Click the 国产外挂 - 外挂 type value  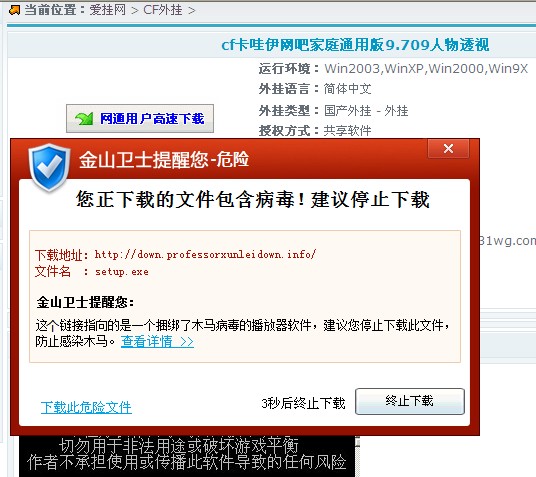click(366, 111)
